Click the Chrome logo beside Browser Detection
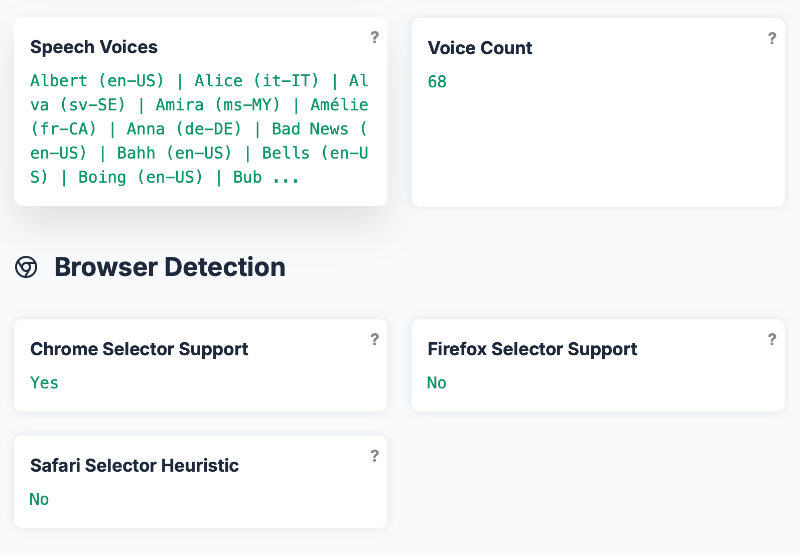 pyautogui.click(x=26, y=267)
